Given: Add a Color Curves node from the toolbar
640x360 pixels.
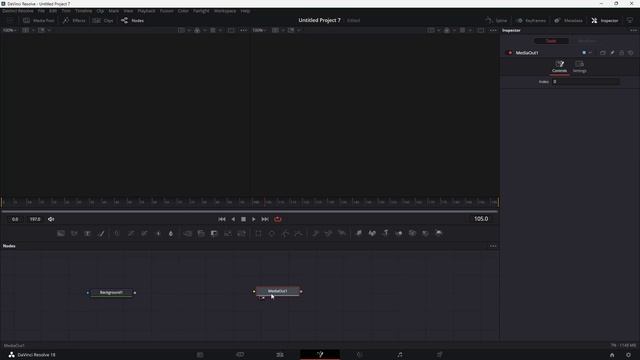Looking at the screenshot, I should (131, 233).
